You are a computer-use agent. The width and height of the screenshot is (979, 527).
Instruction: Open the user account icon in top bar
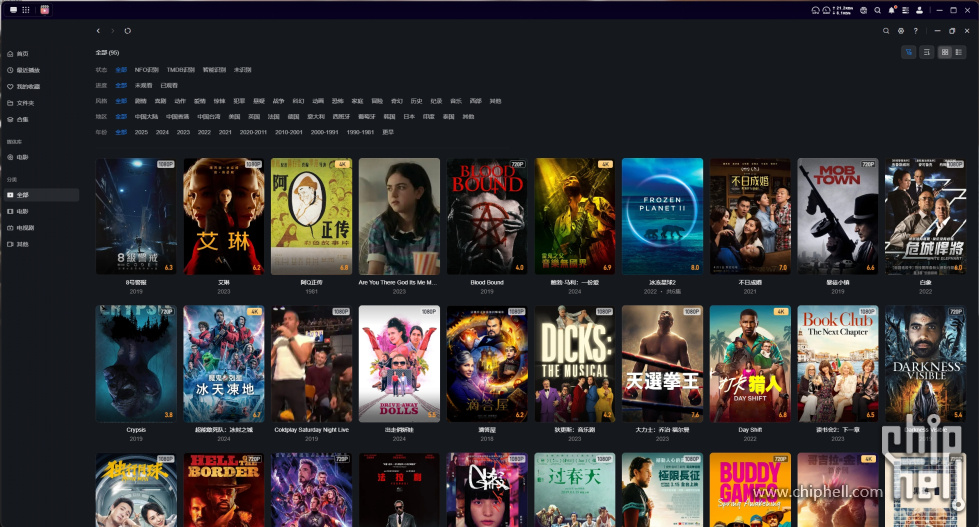919,10
